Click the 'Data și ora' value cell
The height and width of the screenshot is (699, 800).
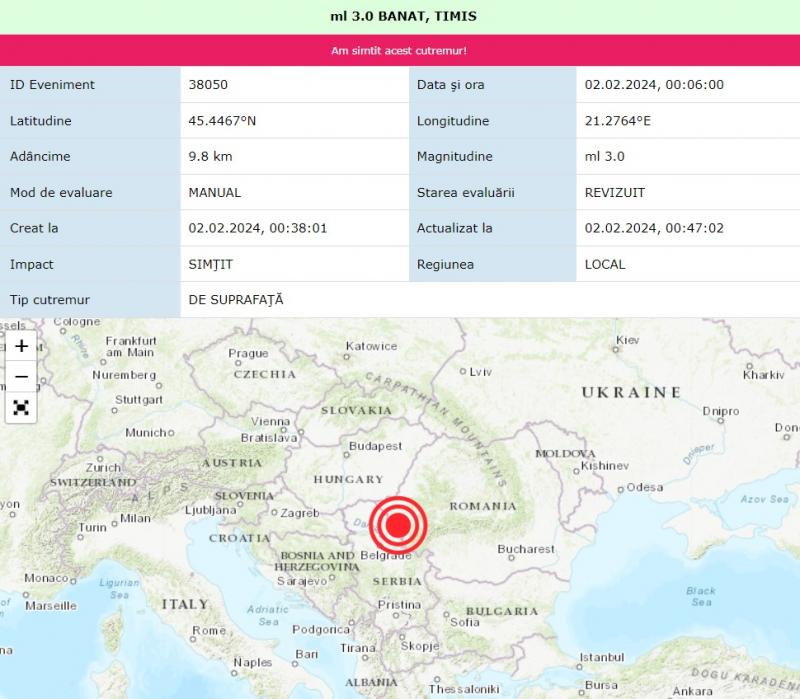pos(654,85)
